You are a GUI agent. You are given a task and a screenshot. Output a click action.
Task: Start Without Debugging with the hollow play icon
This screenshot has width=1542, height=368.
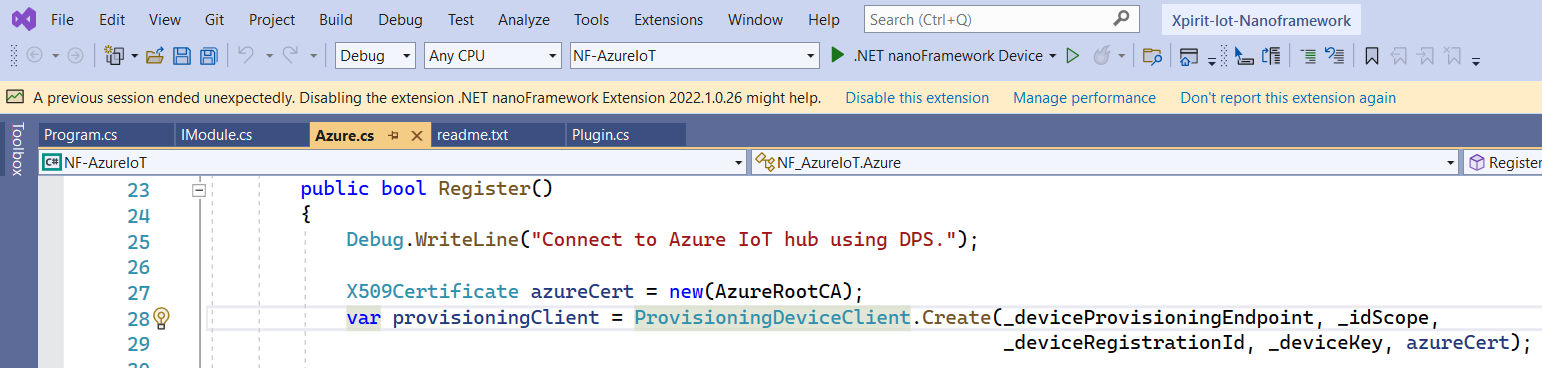(1073, 56)
